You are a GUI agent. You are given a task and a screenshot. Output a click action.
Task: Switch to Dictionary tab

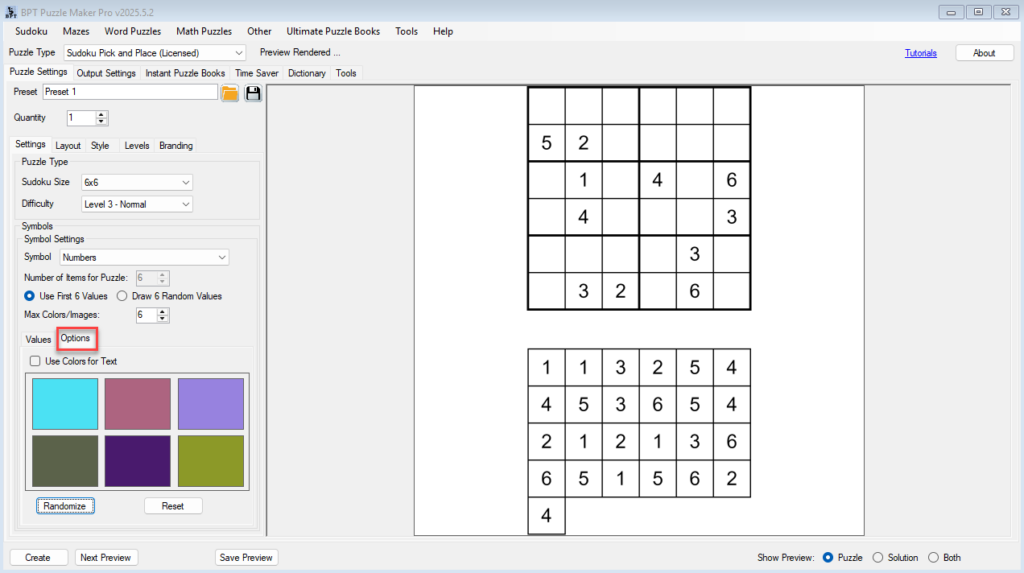click(307, 73)
